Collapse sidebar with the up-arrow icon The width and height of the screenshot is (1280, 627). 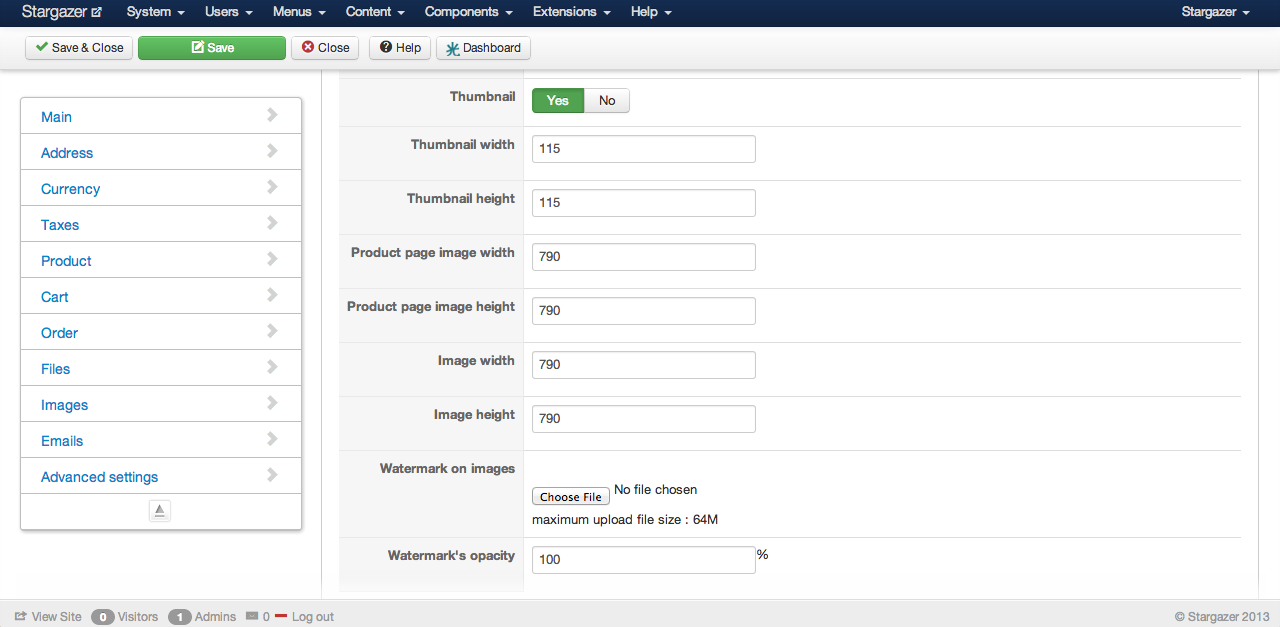(160, 511)
